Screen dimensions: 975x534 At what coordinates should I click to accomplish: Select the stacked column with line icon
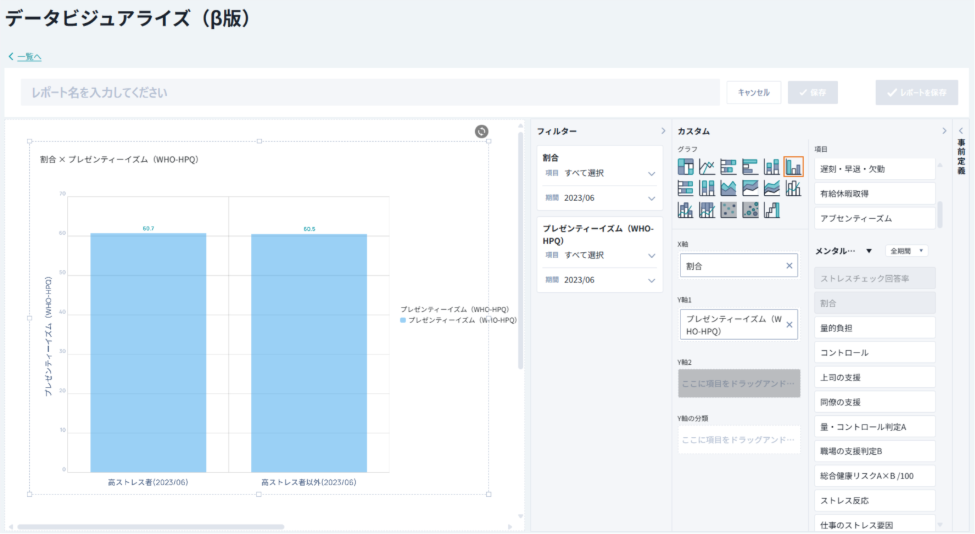(685, 210)
